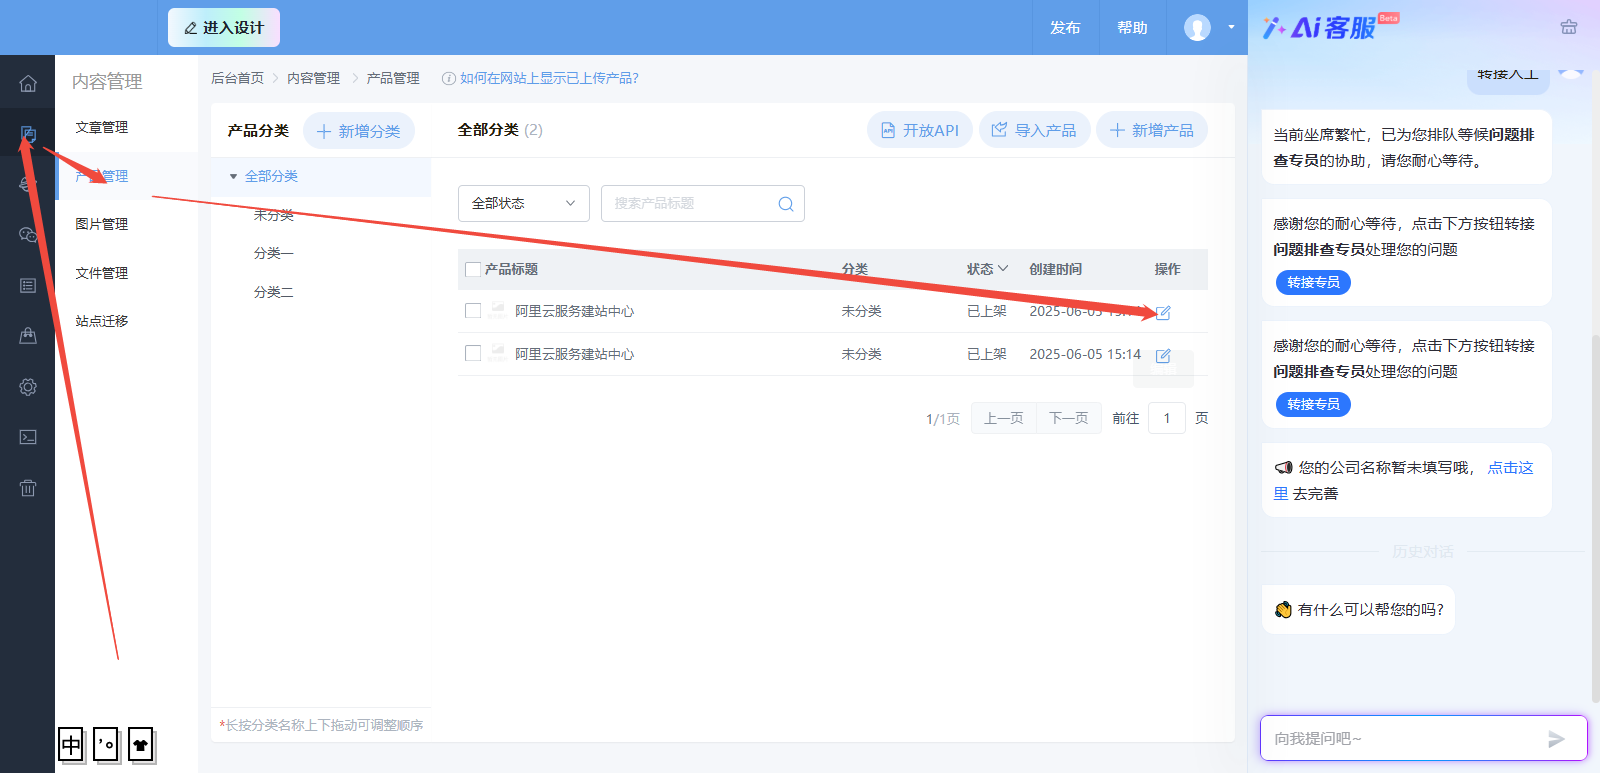Click the 向我提问吧 chat input field
1600x773 pixels.
click(1400, 739)
